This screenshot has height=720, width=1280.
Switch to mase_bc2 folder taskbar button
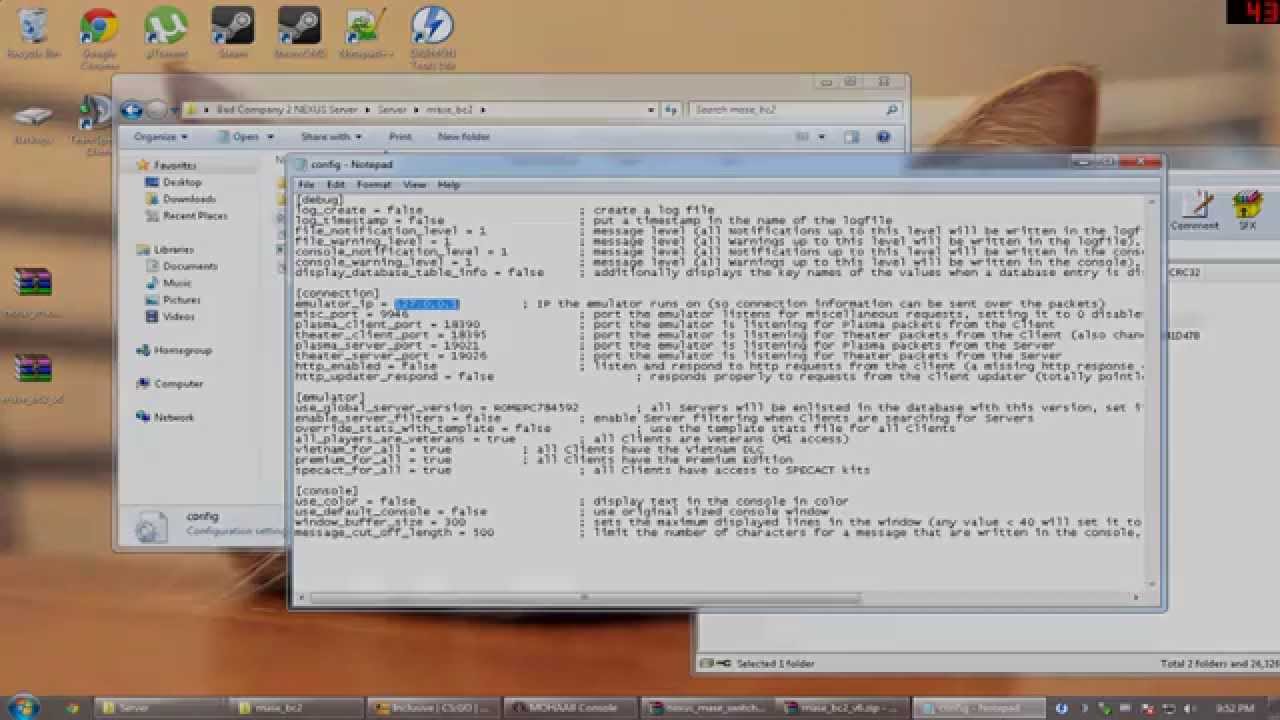(297, 708)
